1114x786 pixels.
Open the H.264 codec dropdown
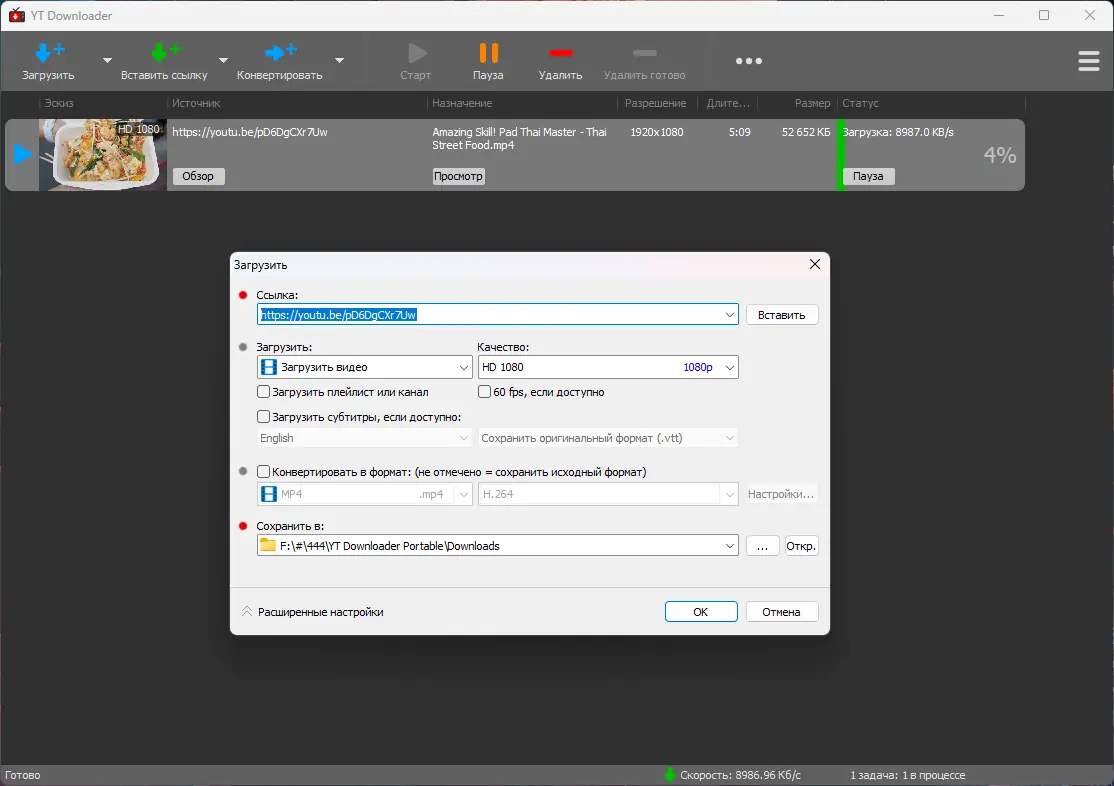tap(608, 494)
